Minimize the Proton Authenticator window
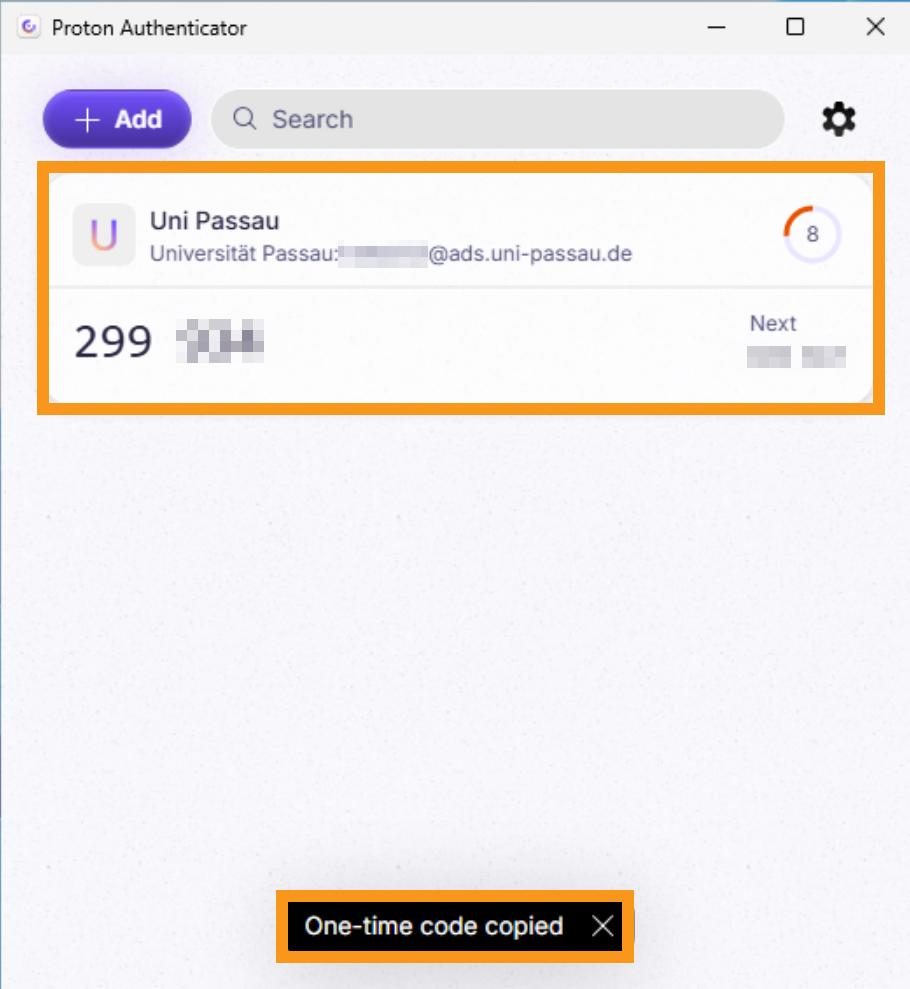This screenshot has width=910, height=989. click(716, 27)
